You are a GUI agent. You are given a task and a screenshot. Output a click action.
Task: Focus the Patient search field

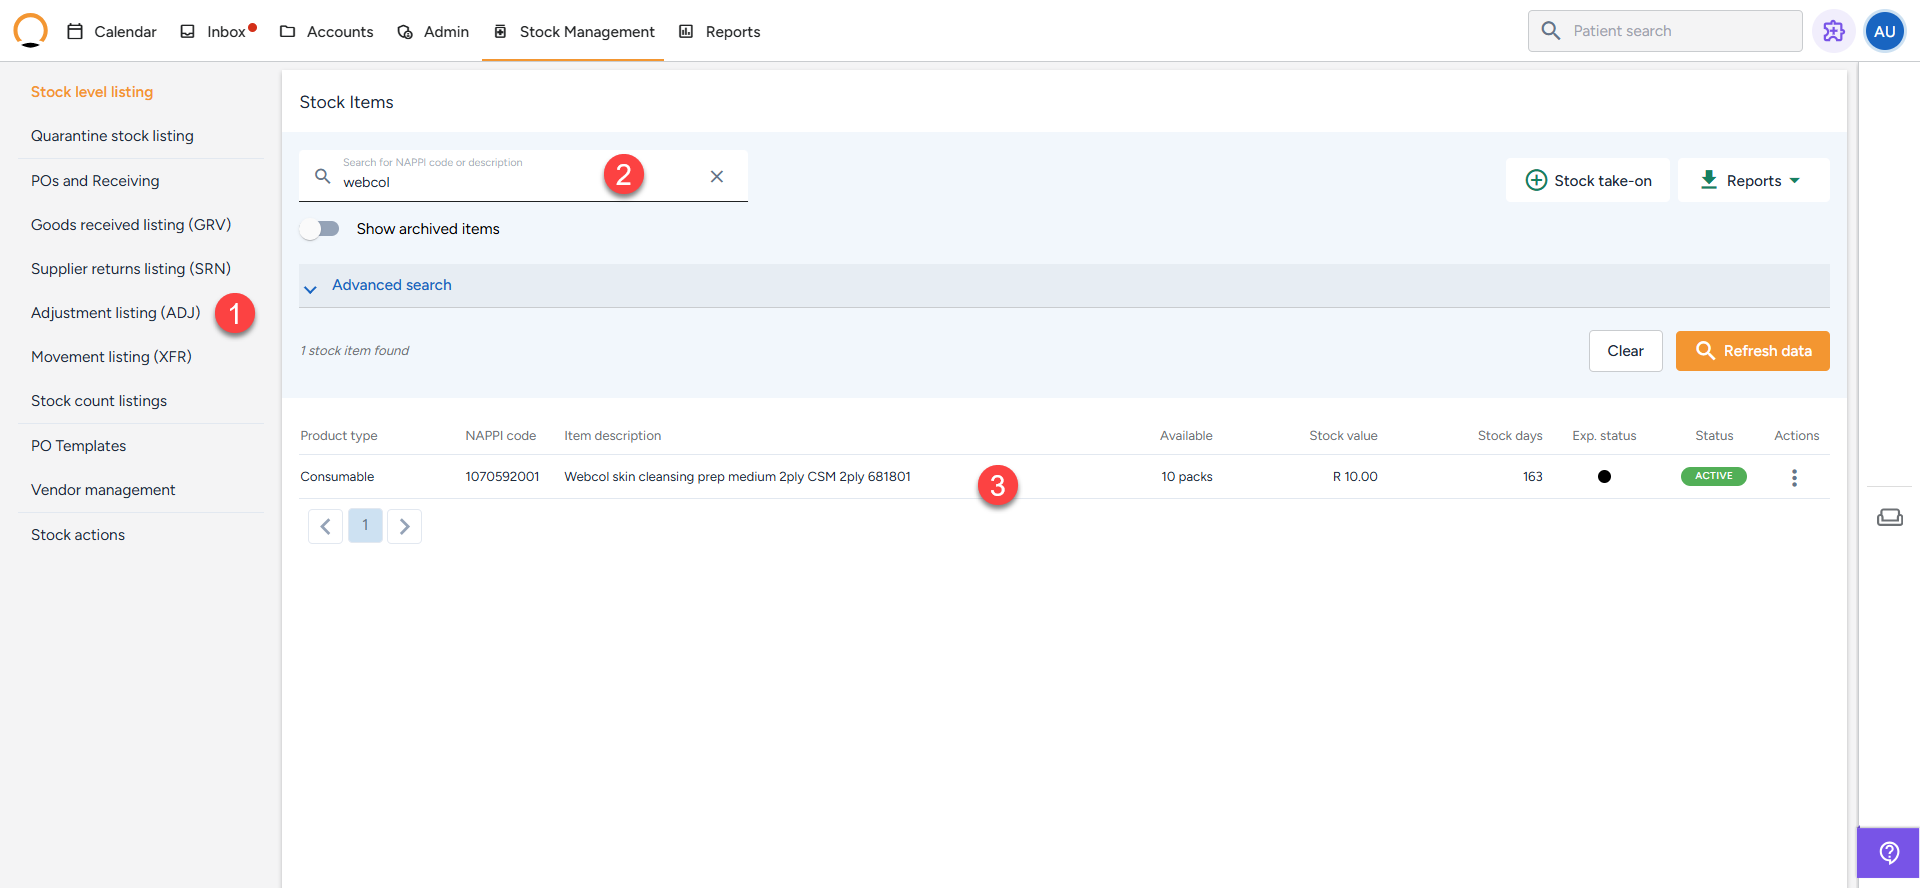pyautogui.click(x=1680, y=31)
